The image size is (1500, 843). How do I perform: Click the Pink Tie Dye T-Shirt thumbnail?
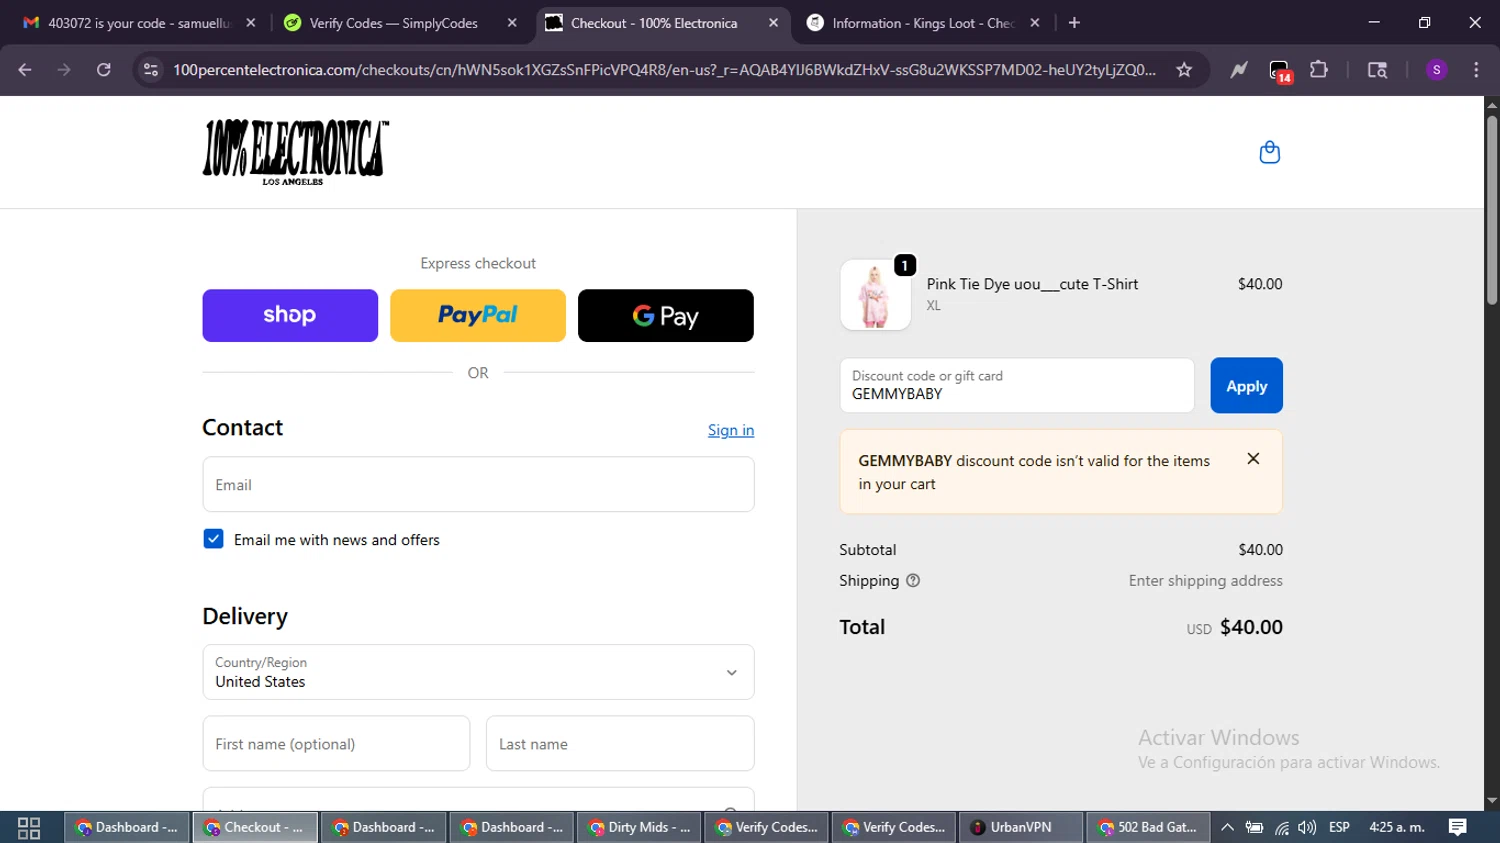pyautogui.click(x=875, y=295)
